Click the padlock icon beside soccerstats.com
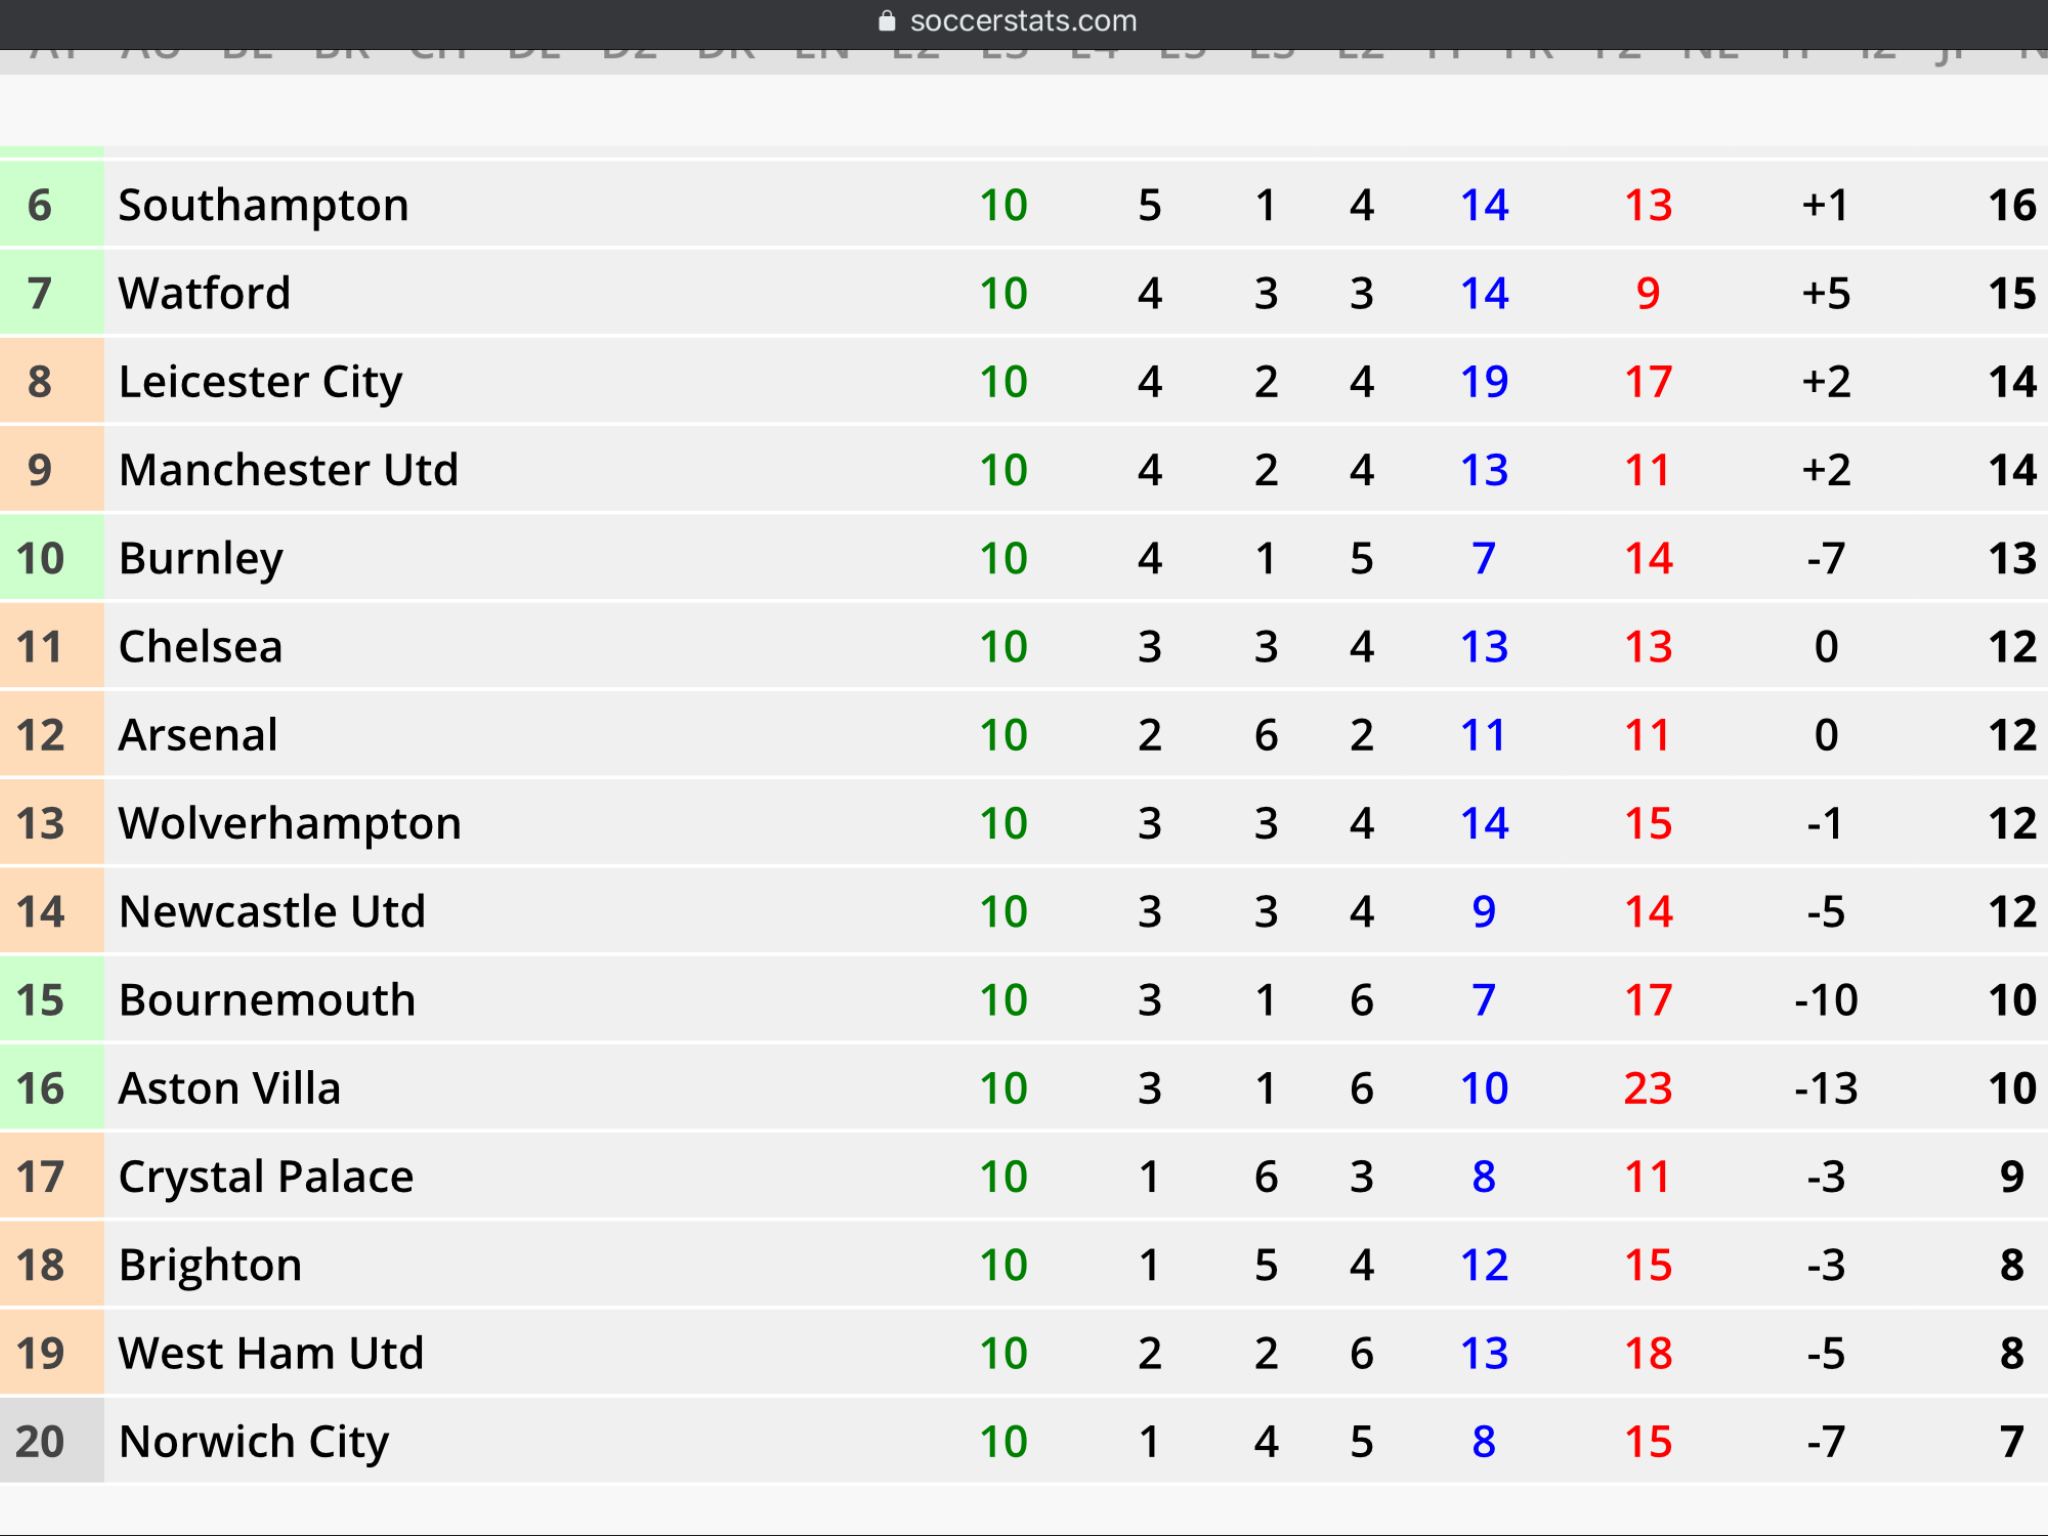This screenshot has height=1536, width=2048. (x=886, y=21)
